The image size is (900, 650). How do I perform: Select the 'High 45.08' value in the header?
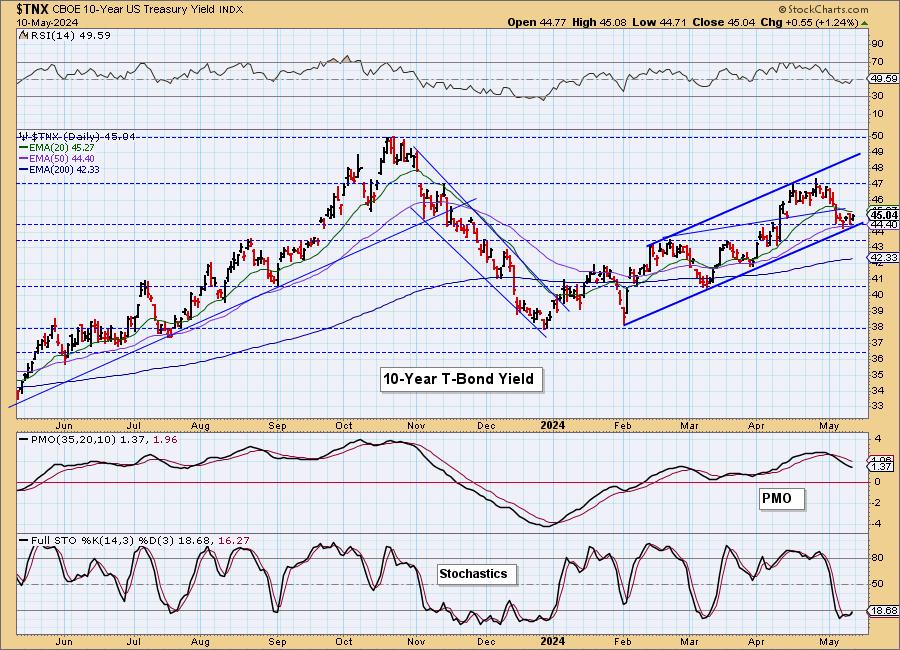(599, 22)
